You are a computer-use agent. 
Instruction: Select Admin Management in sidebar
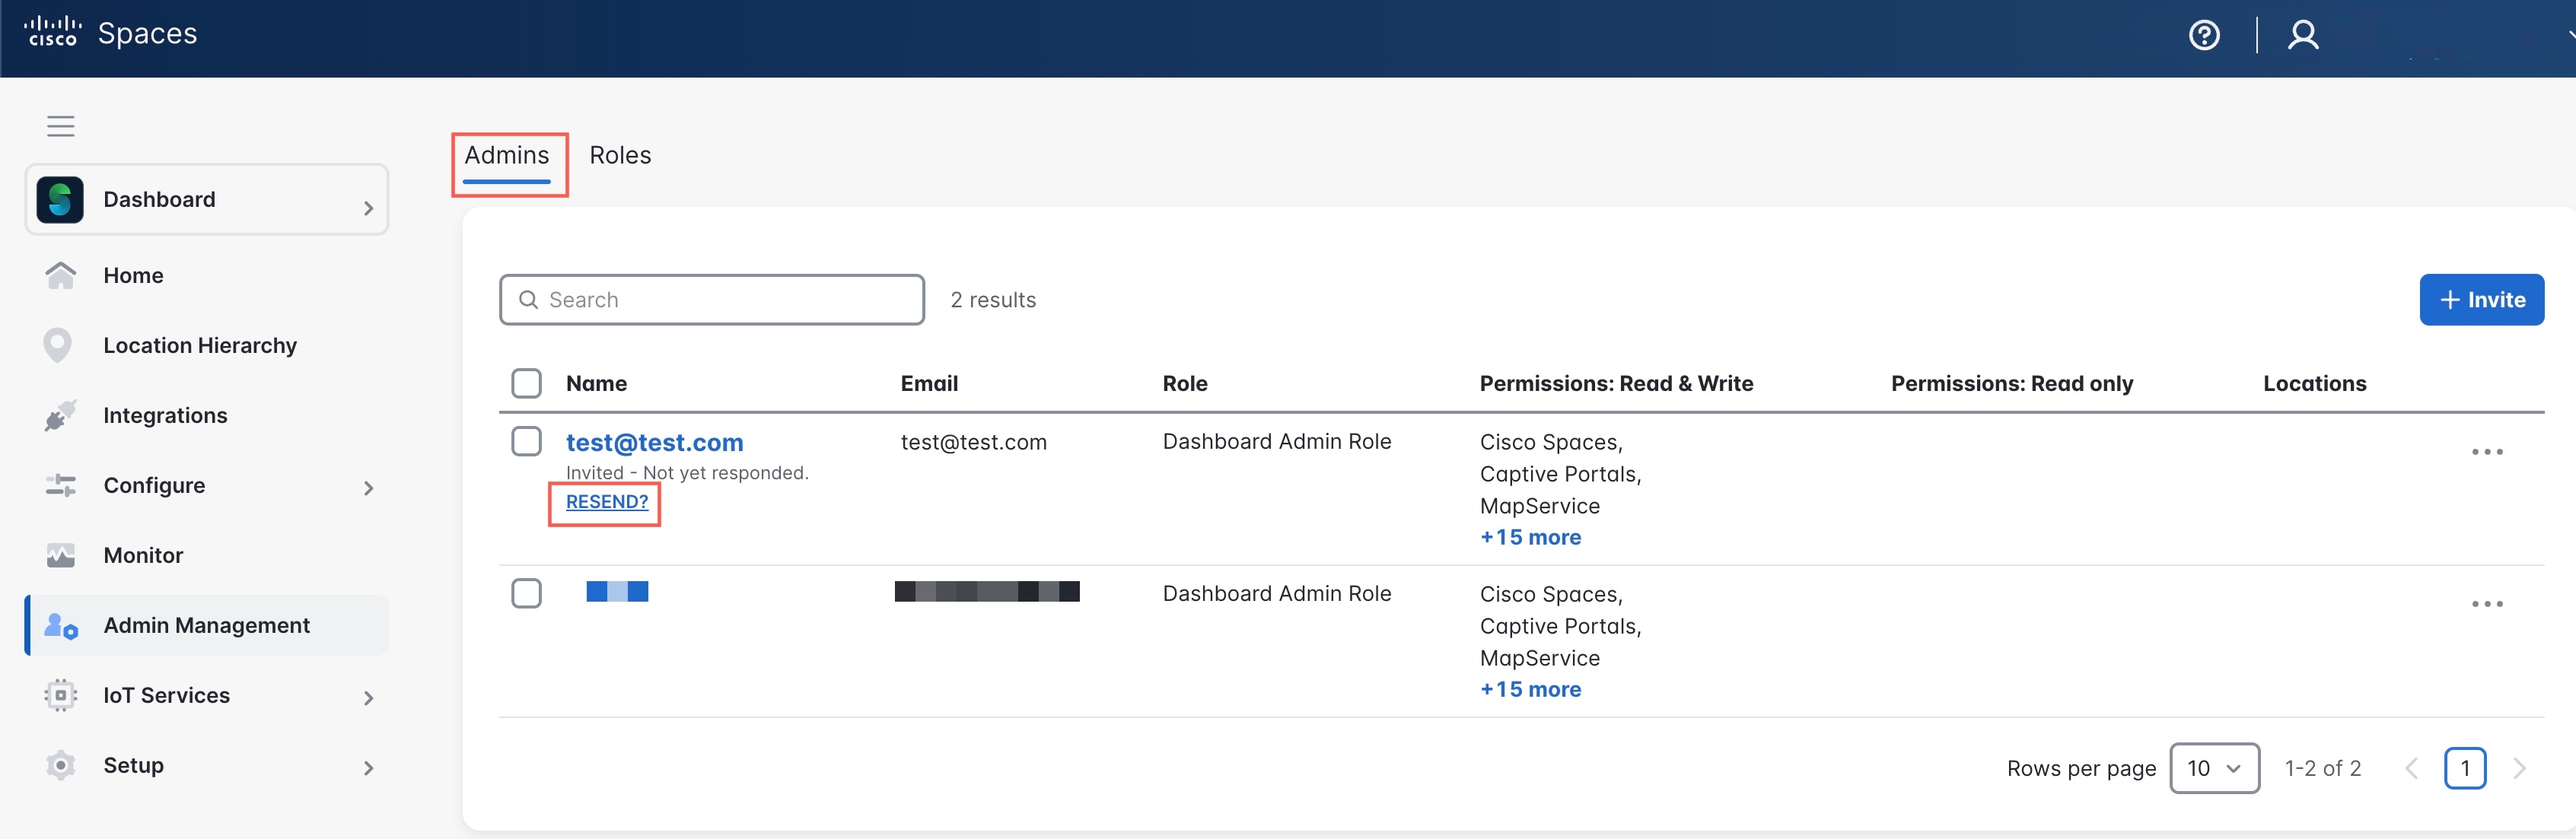coord(206,625)
